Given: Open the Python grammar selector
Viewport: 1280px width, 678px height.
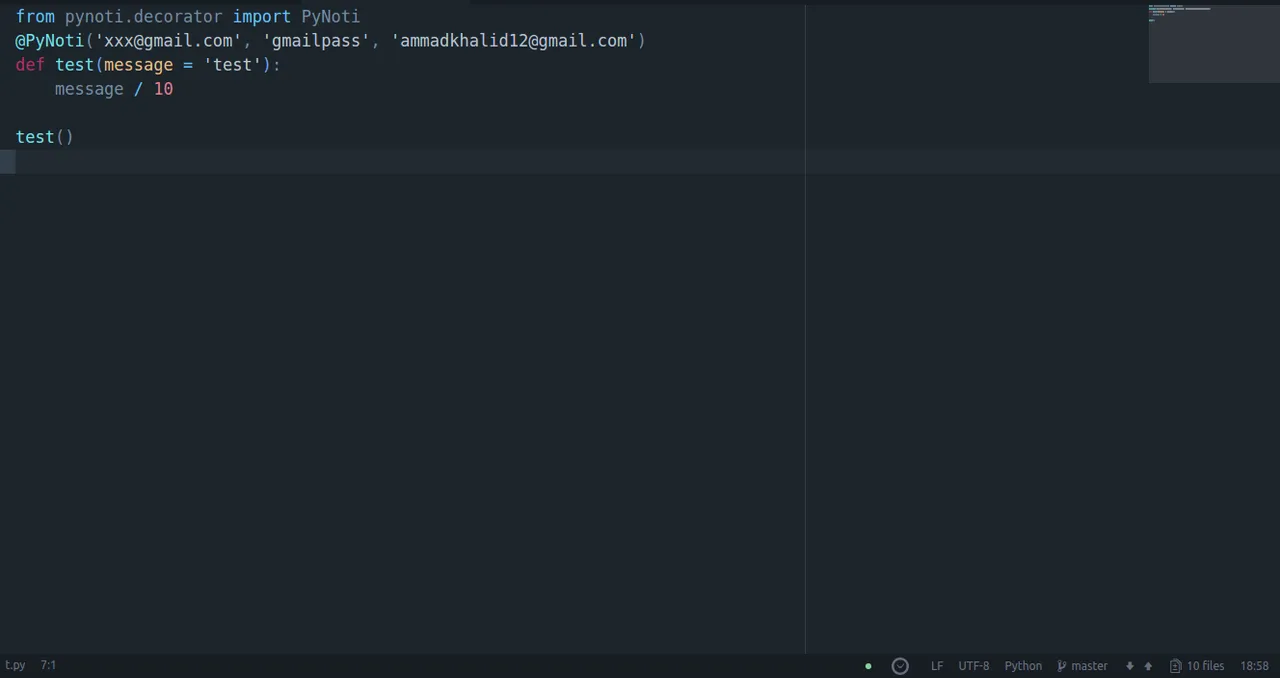Looking at the screenshot, I should pos(1023,666).
